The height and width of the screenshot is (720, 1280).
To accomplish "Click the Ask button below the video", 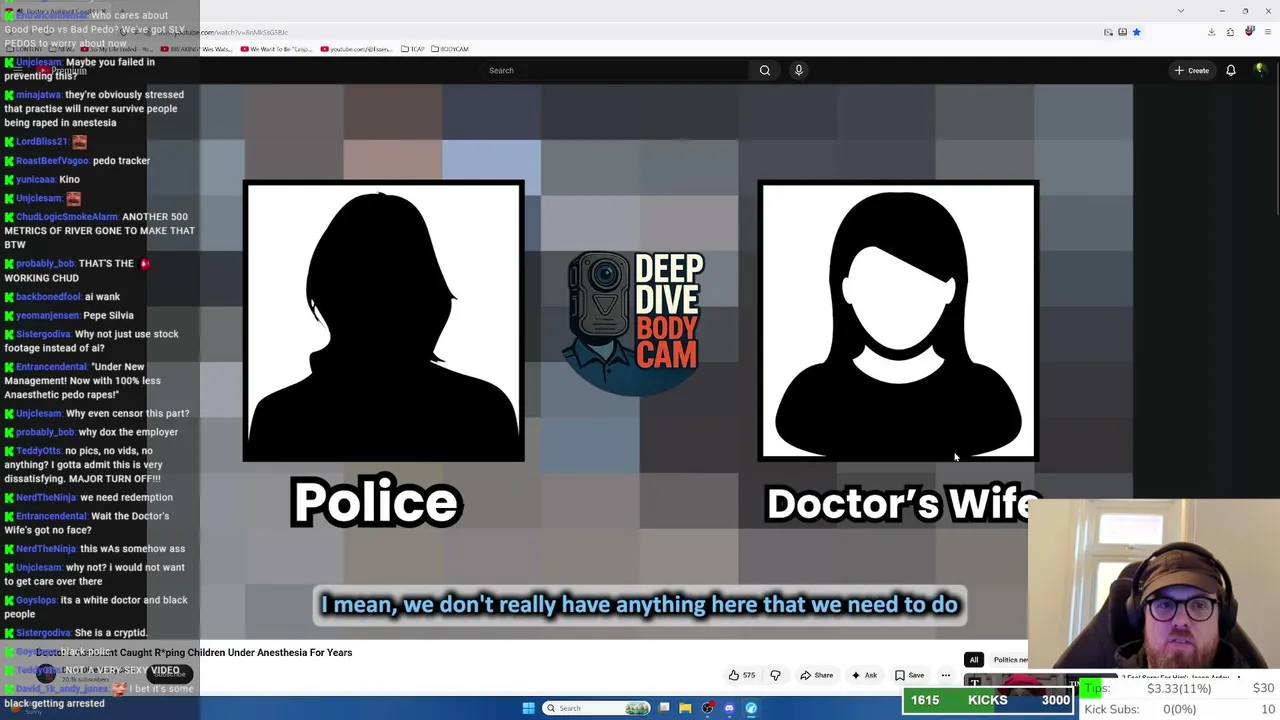I will click(x=864, y=675).
